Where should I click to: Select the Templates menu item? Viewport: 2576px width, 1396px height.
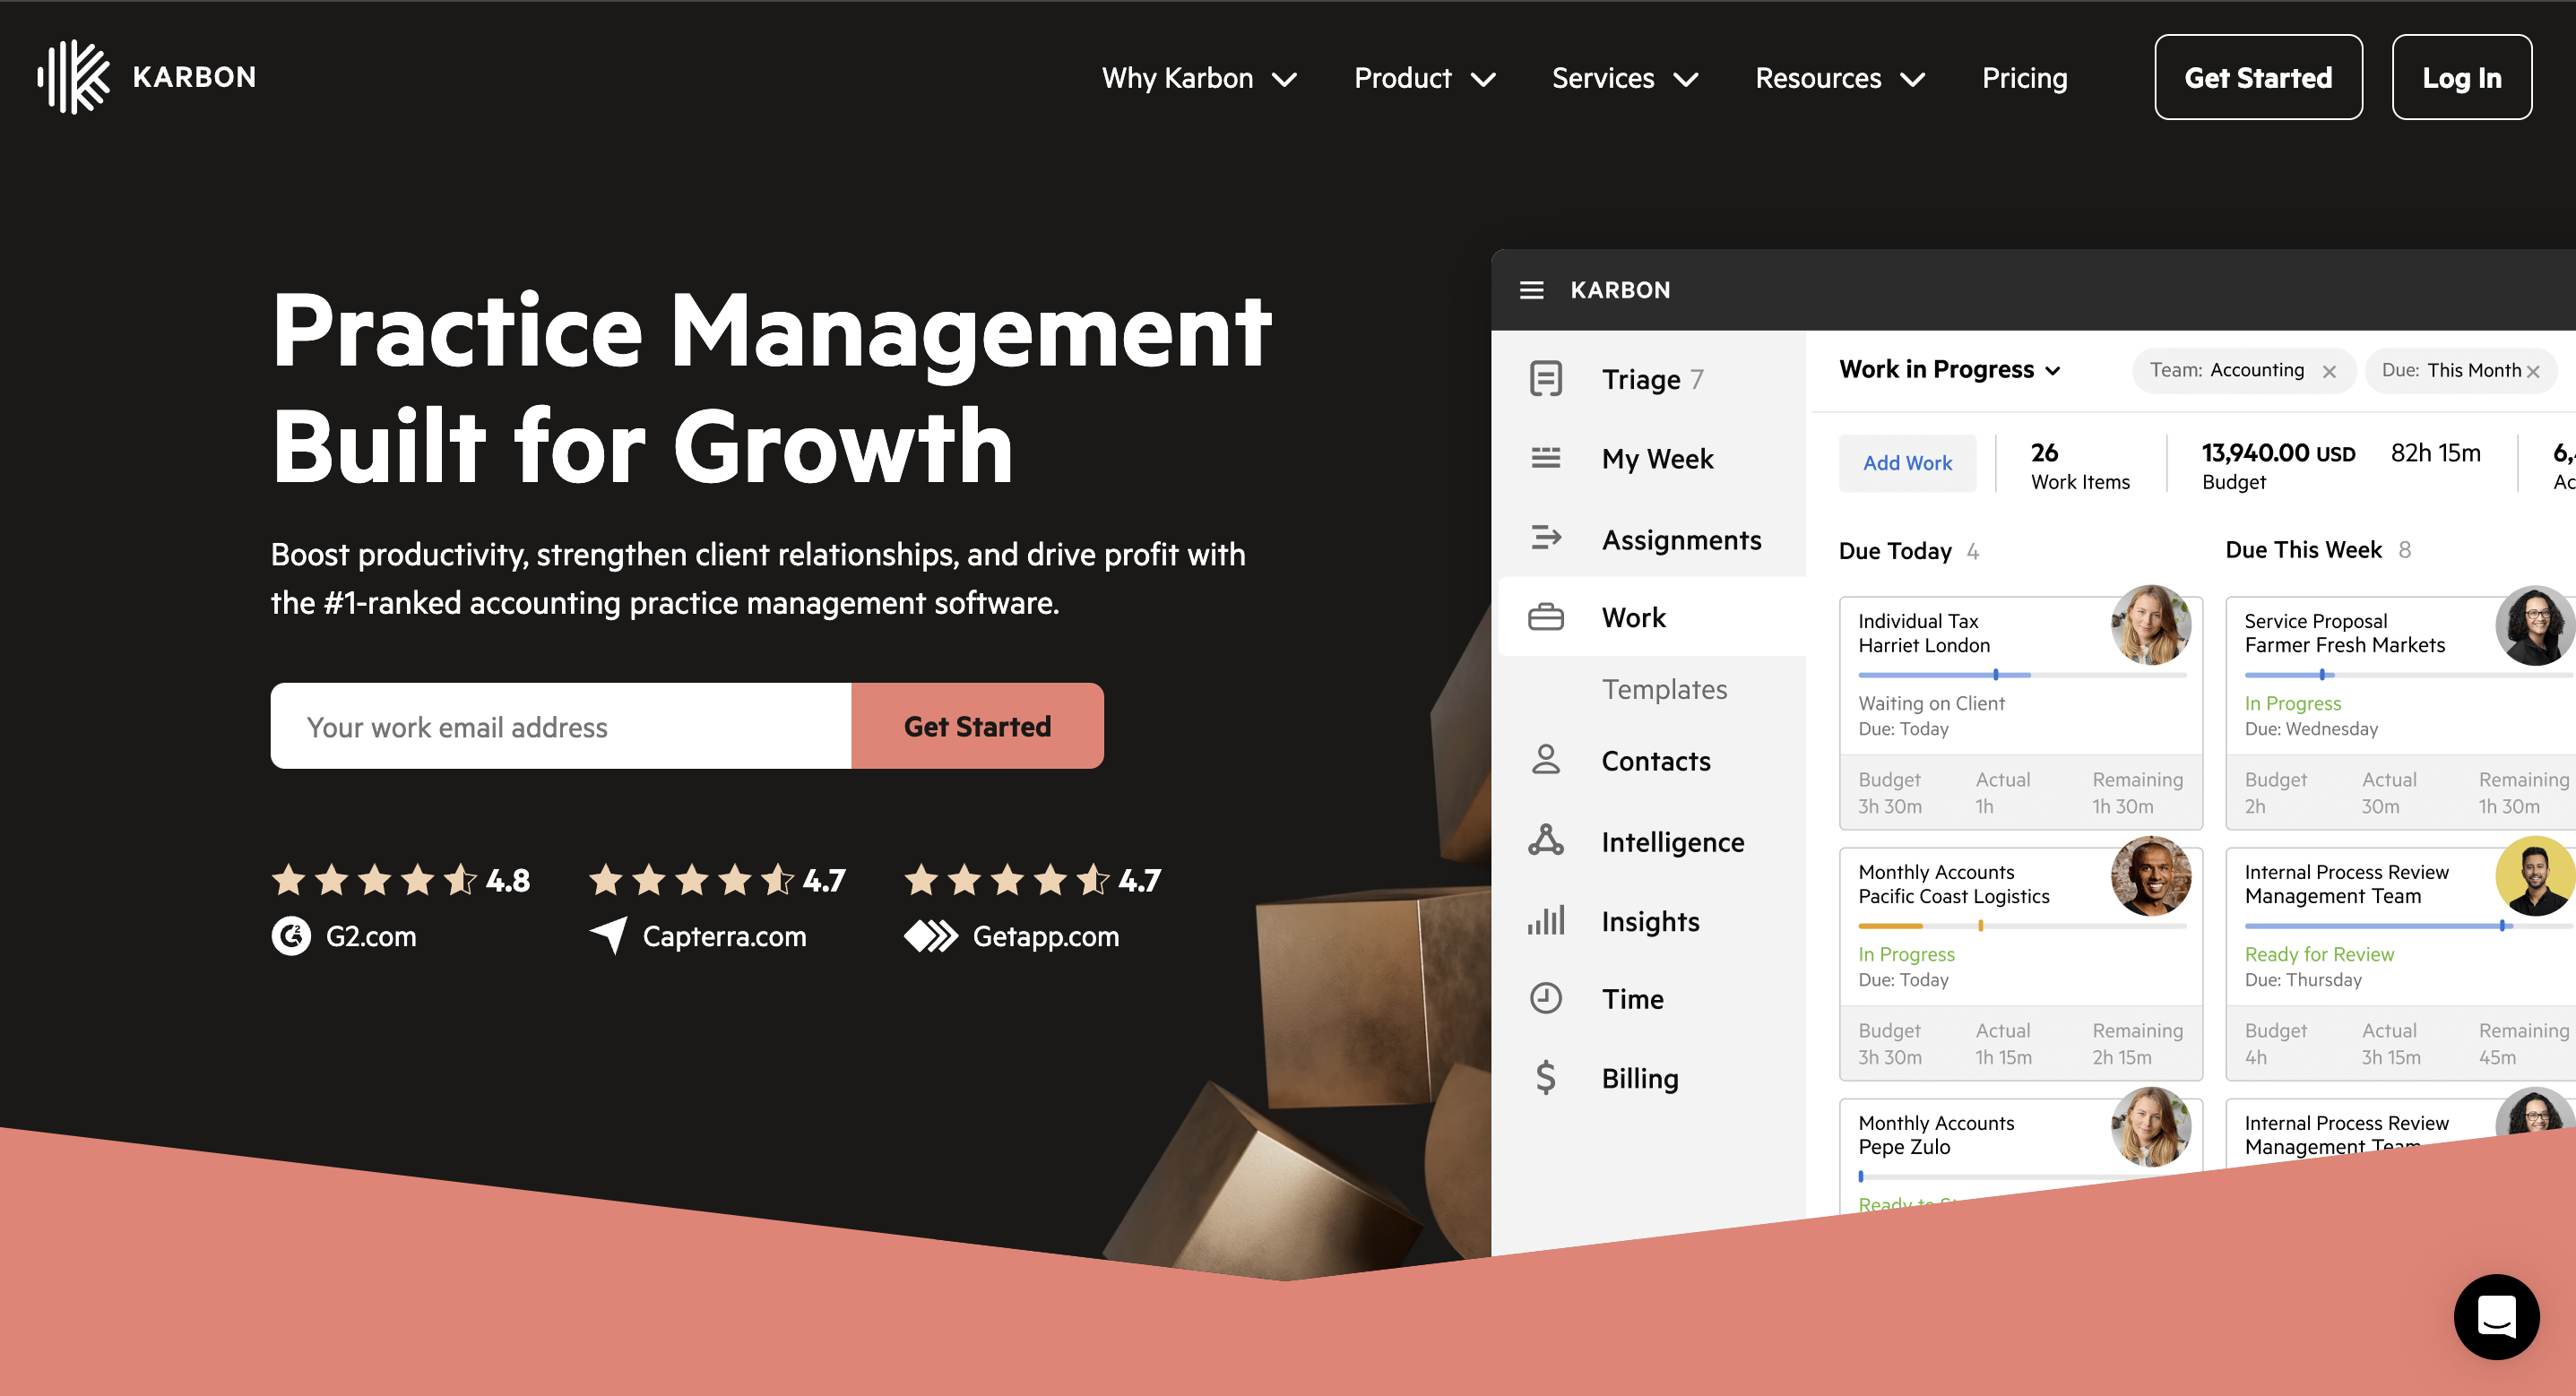pos(1664,687)
